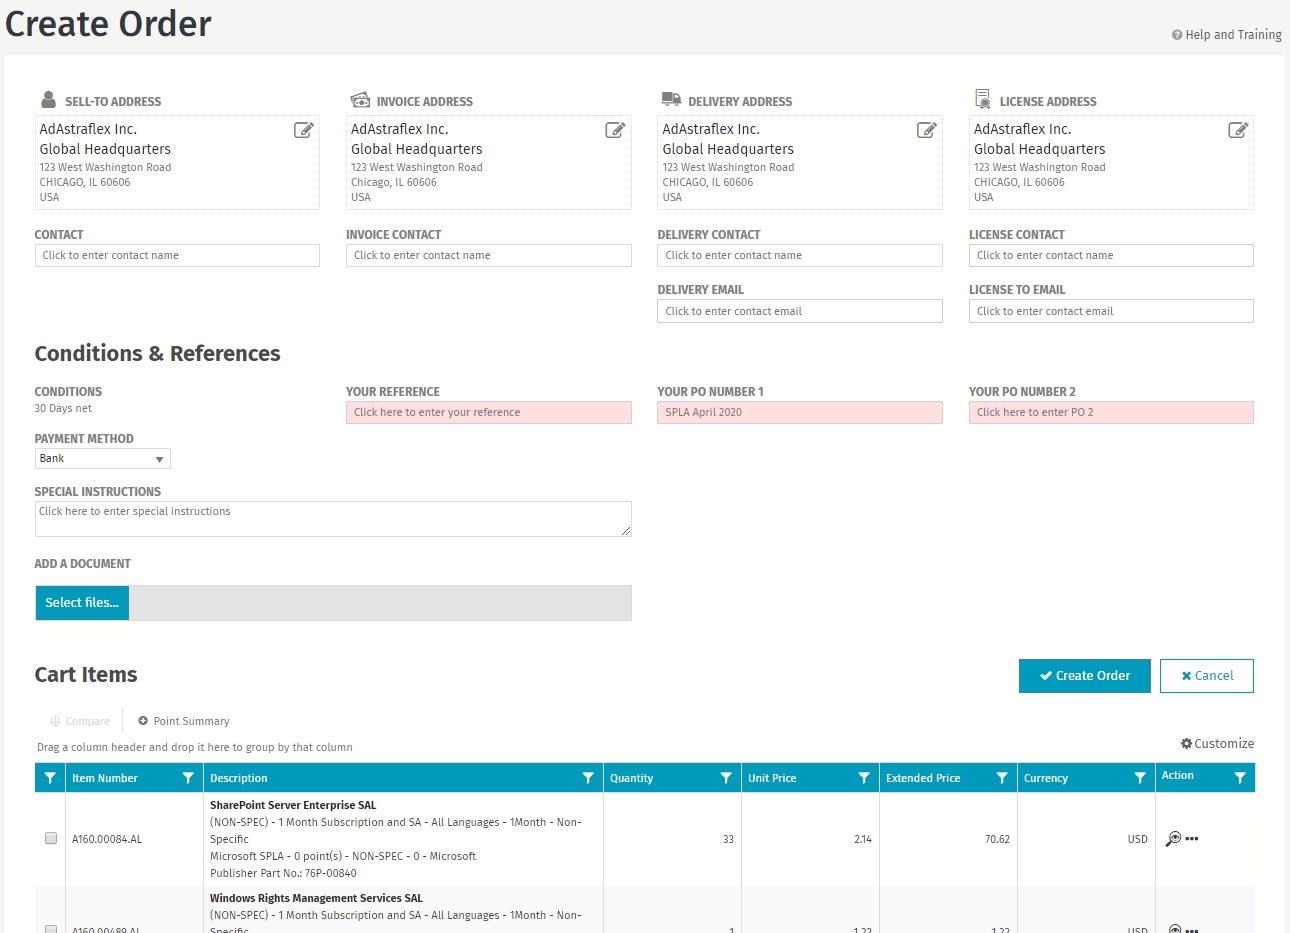Check the SharePoint Server Enterprise SAL row

click(x=51, y=838)
